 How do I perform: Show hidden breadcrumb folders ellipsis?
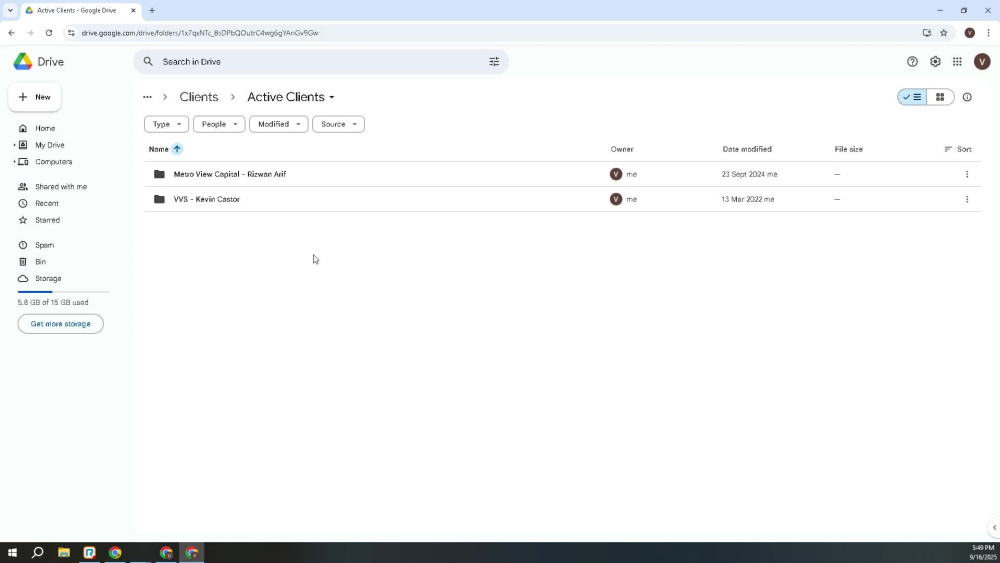click(147, 97)
